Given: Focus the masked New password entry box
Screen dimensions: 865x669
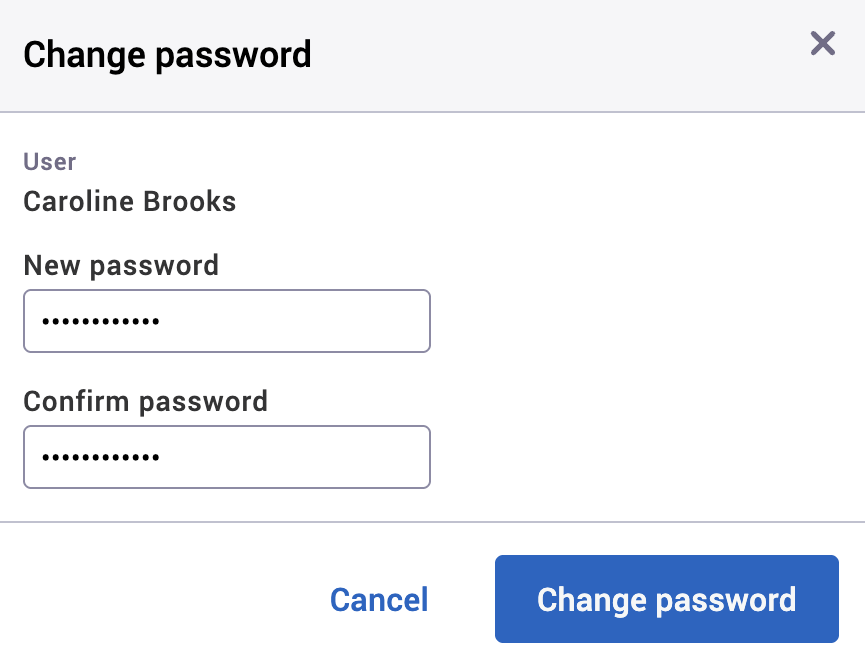Looking at the screenshot, I should tap(226, 320).
